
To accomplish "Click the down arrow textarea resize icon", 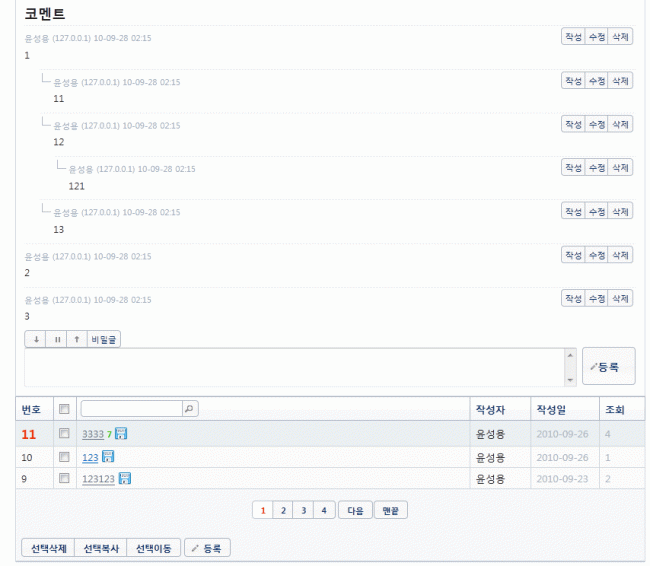I will pyautogui.click(x=36, y=340).
